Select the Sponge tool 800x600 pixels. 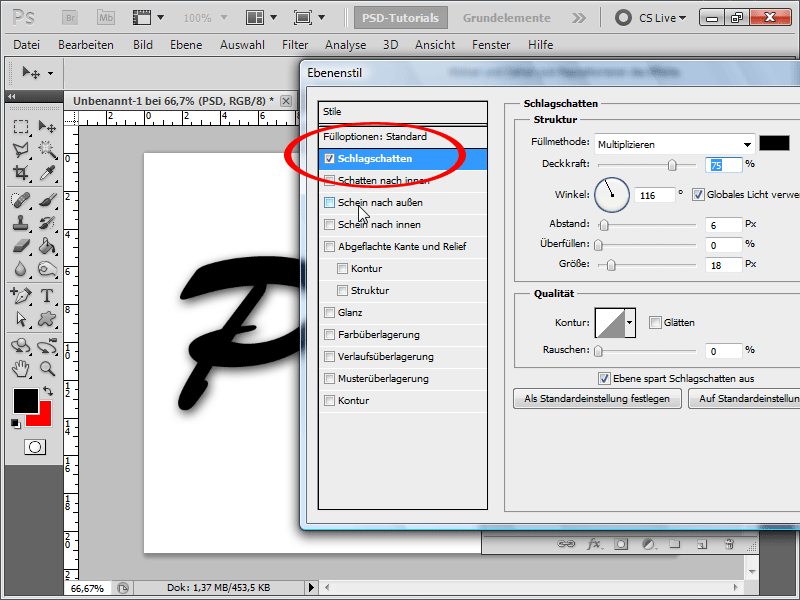pos(47,269)
